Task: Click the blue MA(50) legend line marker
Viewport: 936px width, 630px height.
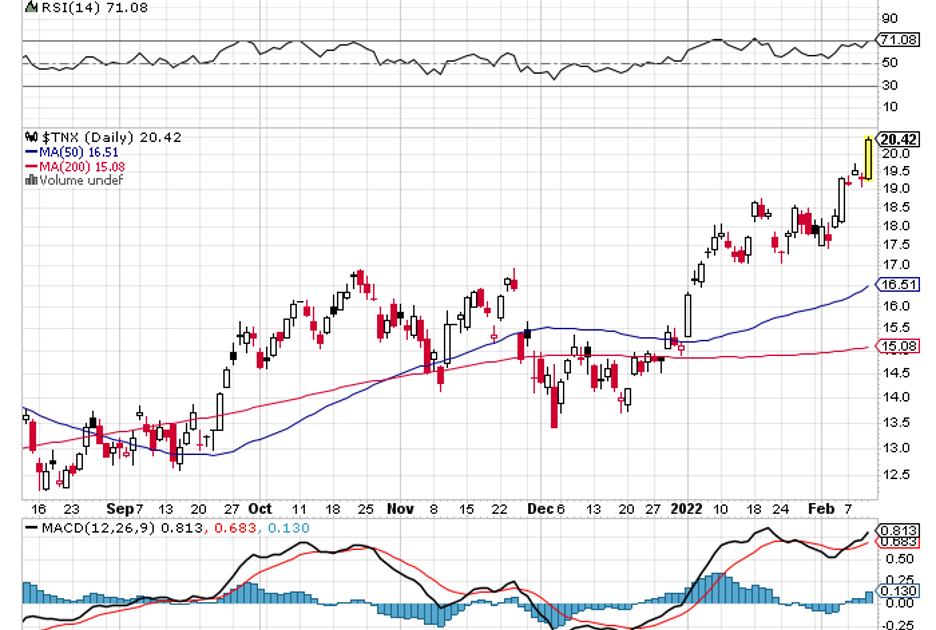Action: (x=30, y=152)
